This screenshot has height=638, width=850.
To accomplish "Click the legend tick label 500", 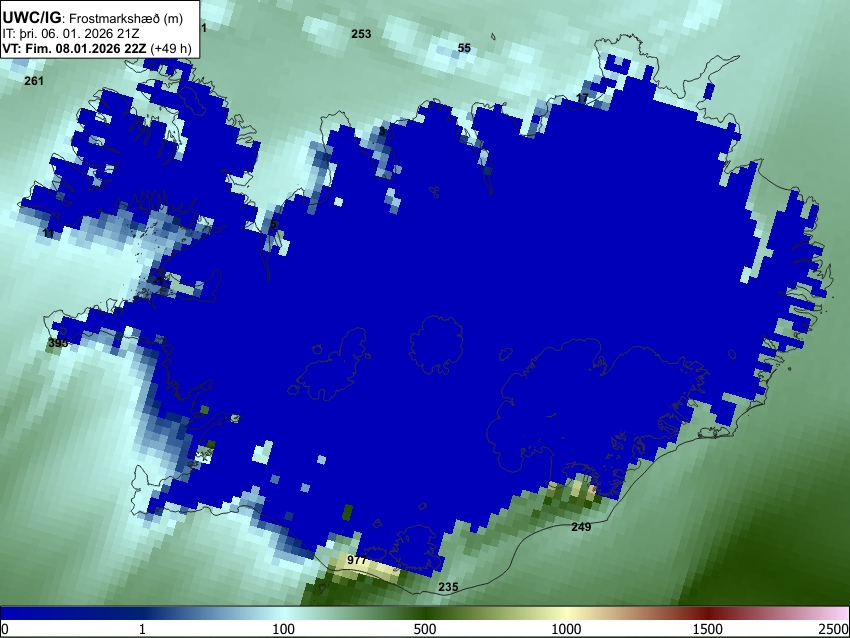I will (425, 629).
